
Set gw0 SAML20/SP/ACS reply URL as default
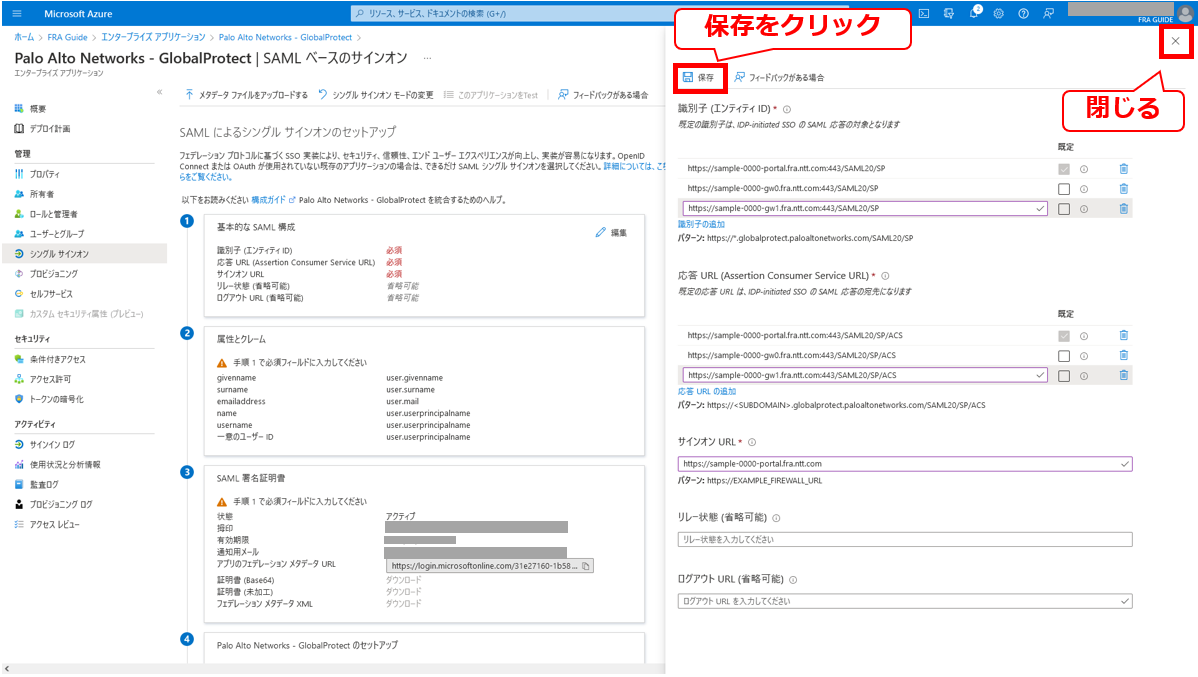pyautogui.click(x=1064, y=355)
